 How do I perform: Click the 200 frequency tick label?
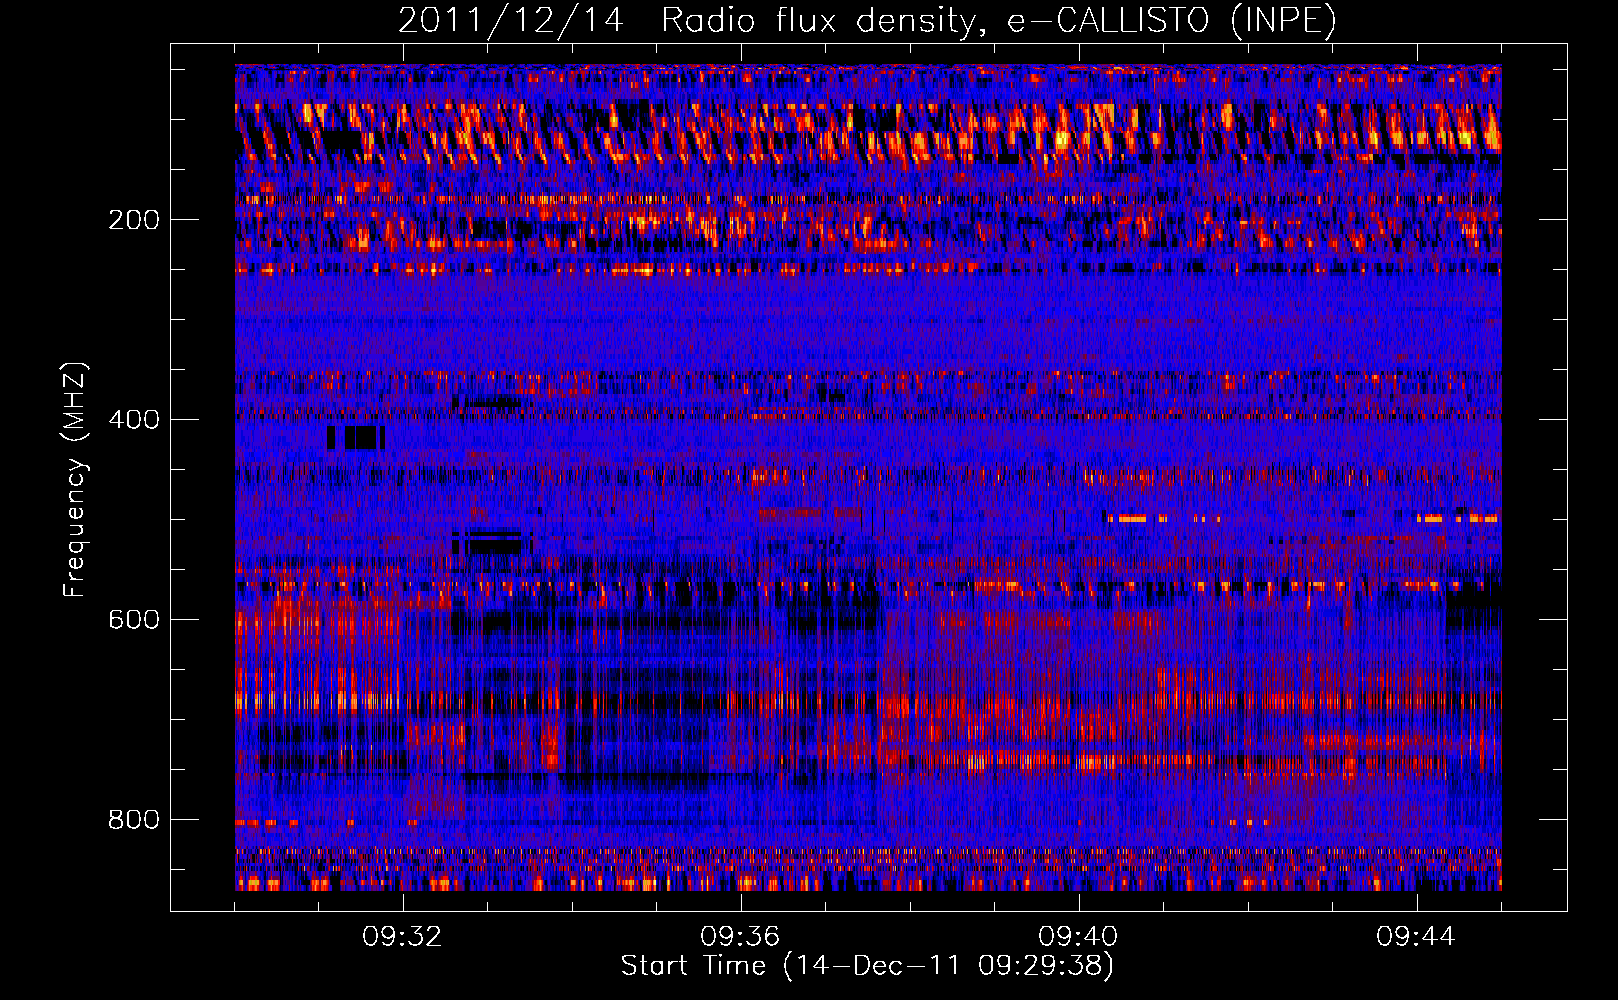point(134,220)
